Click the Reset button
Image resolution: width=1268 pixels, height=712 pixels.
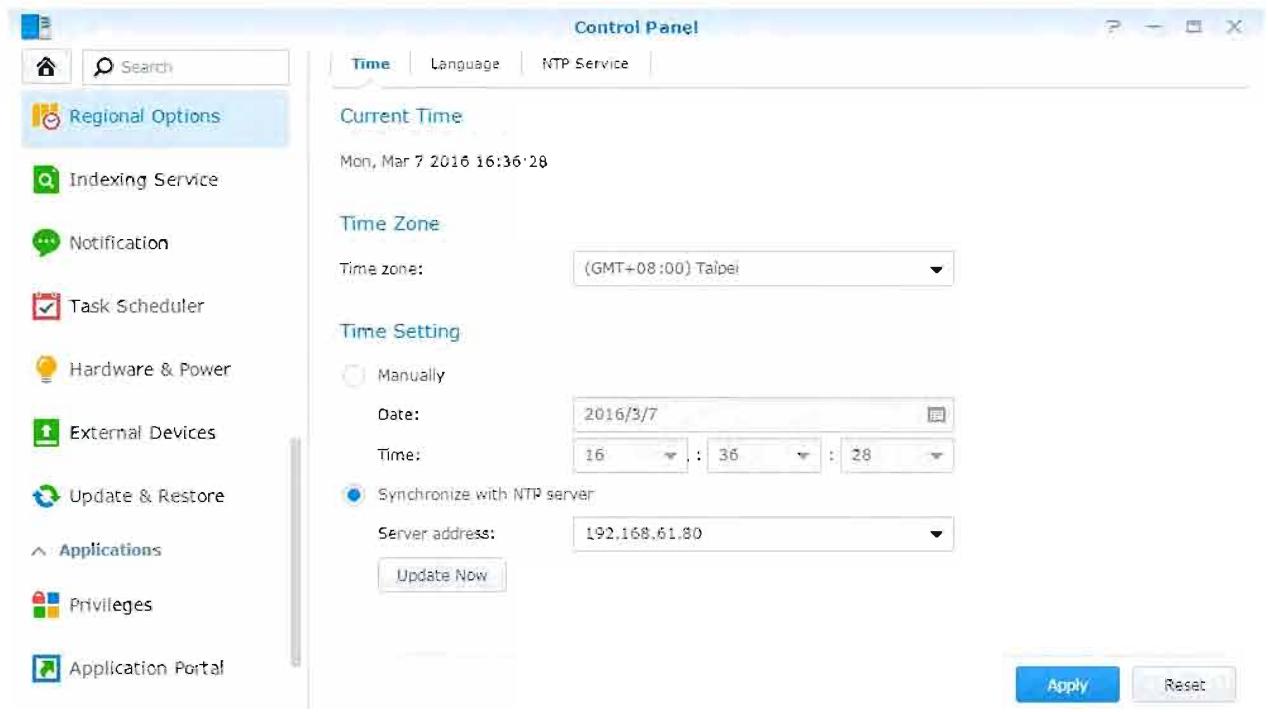(x=1184, y=685)
